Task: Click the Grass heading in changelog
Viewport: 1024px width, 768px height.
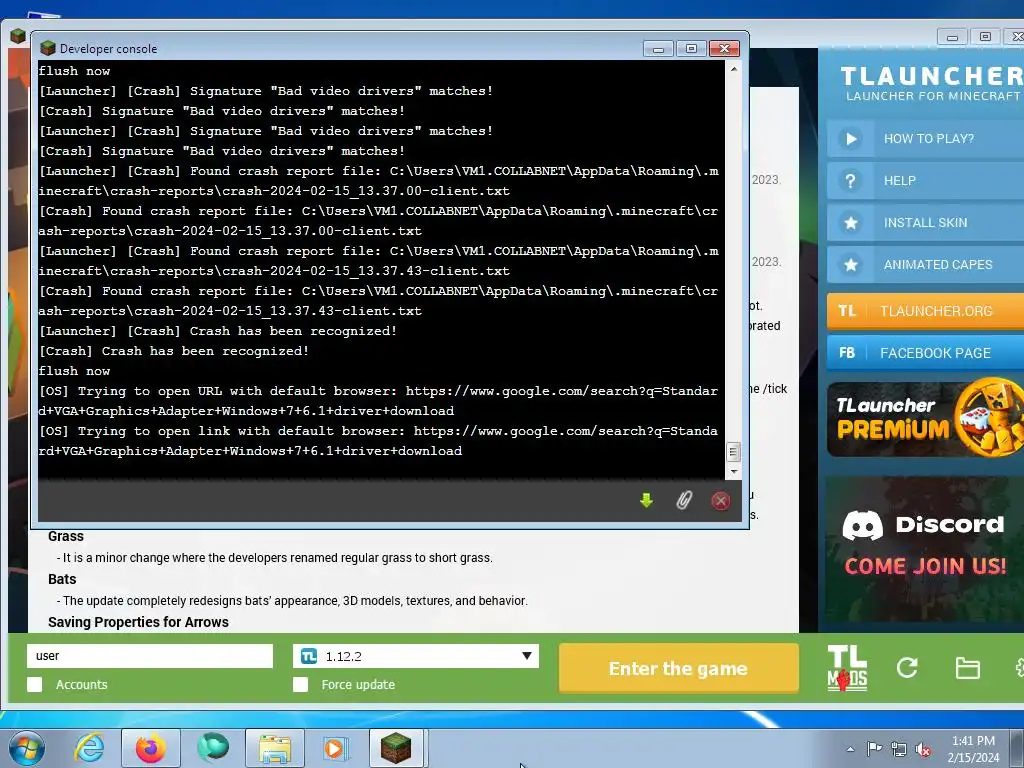Action: 66,536
